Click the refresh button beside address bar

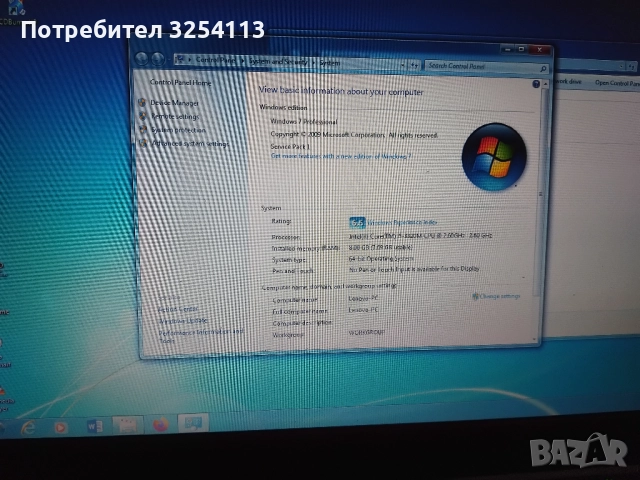[x=414, y=65]
